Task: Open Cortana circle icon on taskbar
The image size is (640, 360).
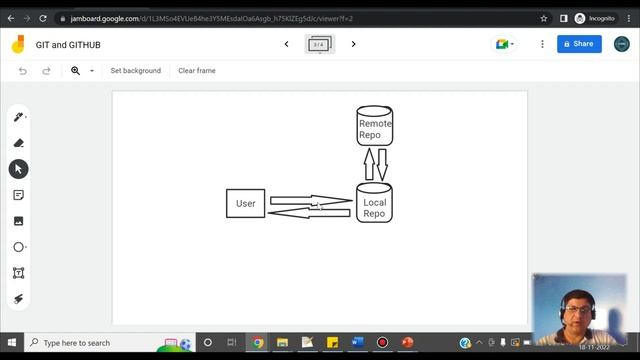Action: coord(208,342)
